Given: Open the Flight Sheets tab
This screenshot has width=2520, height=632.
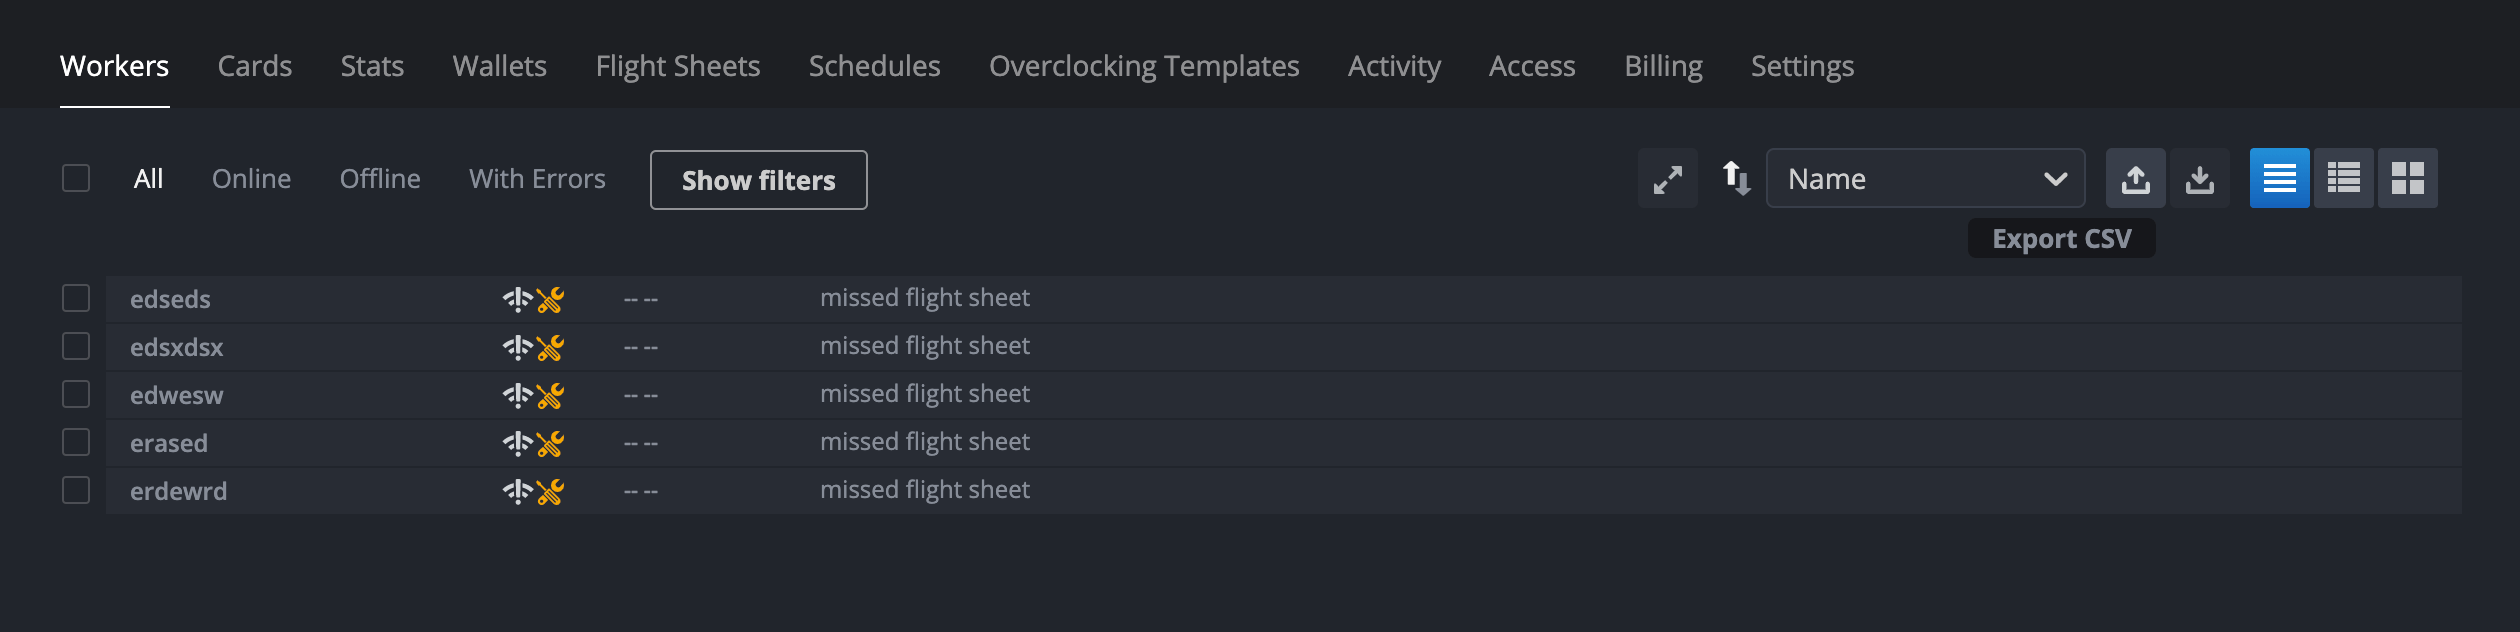Looking at the screenshot, I should [x=677, y=65].
